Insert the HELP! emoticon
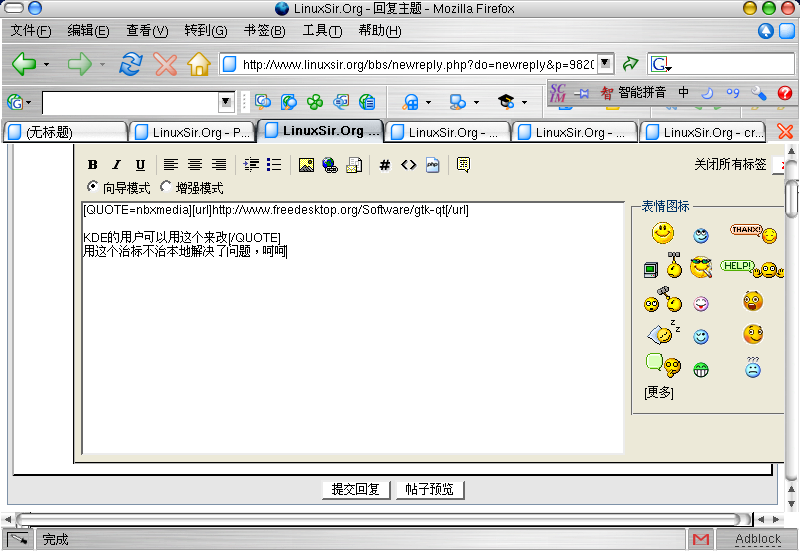The height and width of the screenshot is (552, 800). (x=752, y=268)
